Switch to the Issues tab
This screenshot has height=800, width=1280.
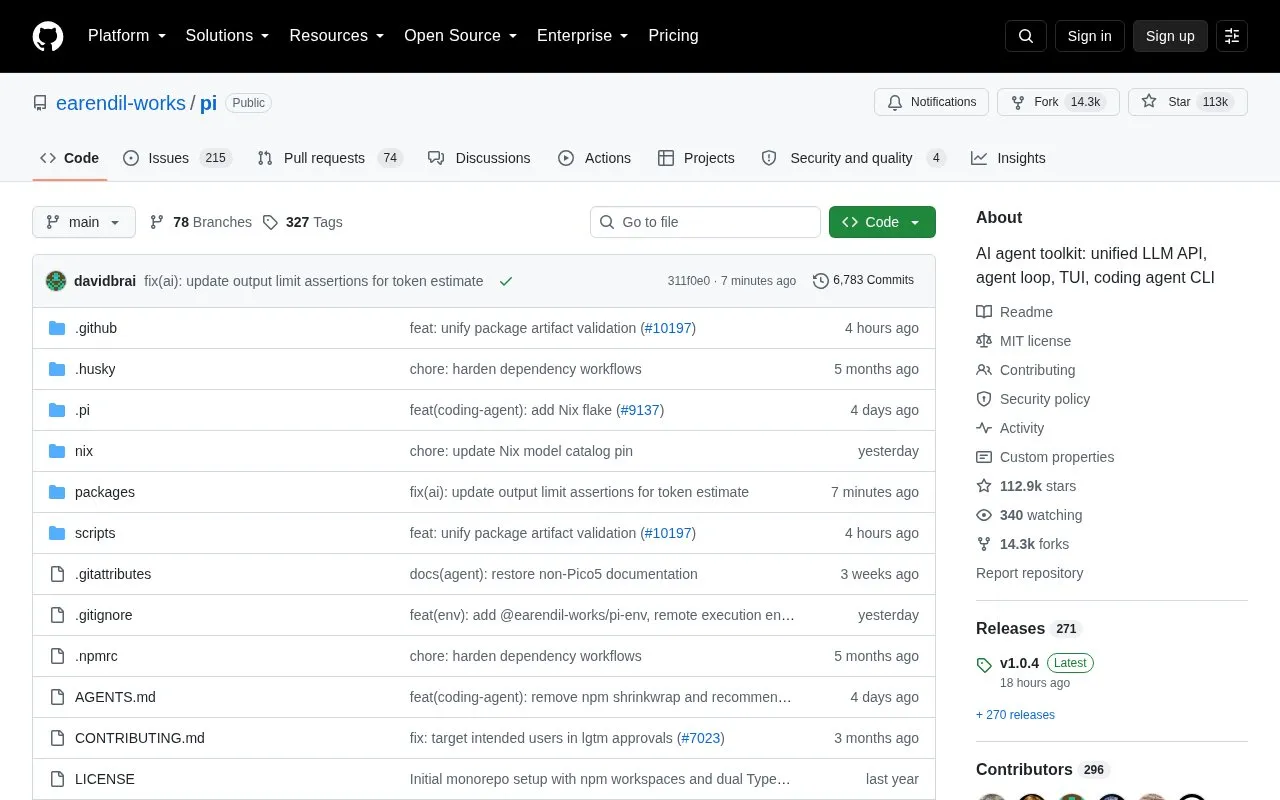pyautogui.click(x=177, y=158)
